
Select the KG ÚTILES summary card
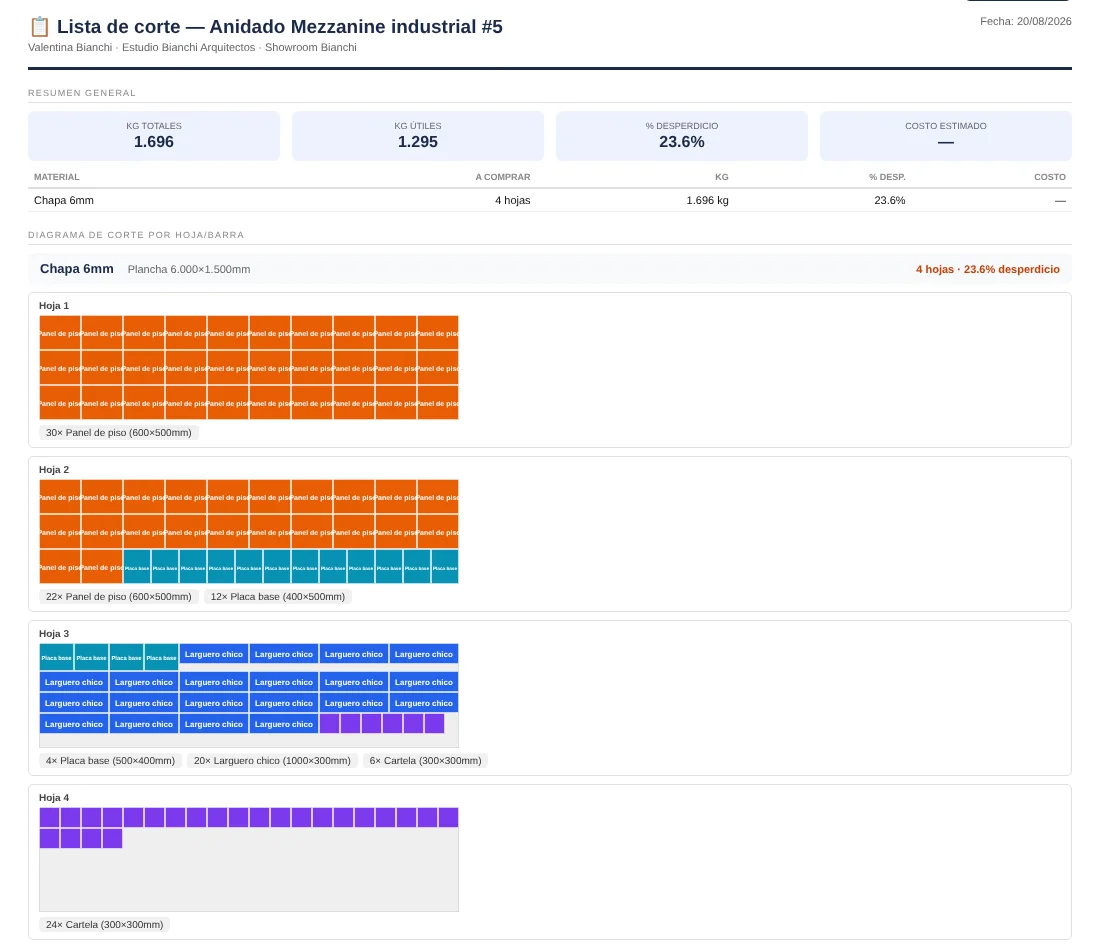[x=417, y=135]
